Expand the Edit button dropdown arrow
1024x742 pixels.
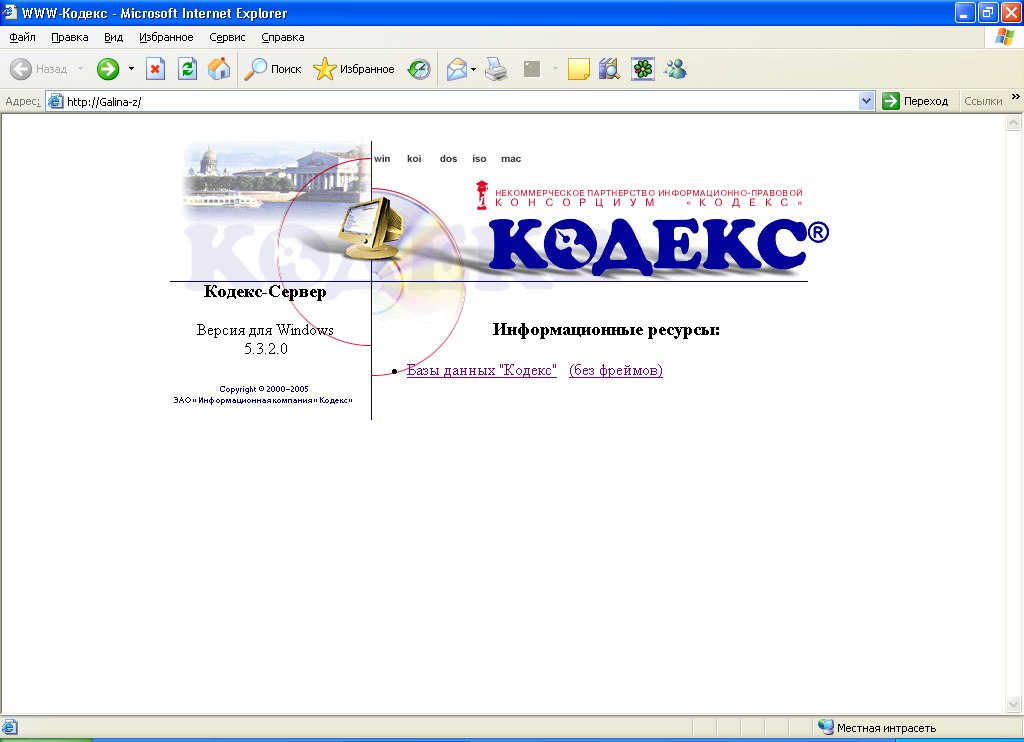pos(555,69)
